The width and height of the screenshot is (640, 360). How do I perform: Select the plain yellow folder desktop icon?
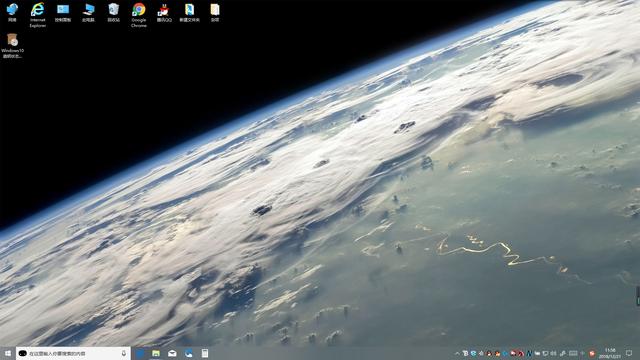point(215,12)
